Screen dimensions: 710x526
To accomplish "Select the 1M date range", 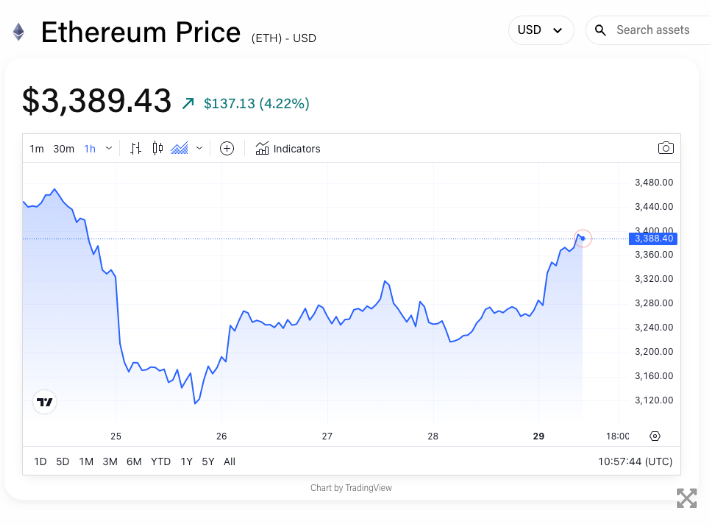I will point(86,461).
